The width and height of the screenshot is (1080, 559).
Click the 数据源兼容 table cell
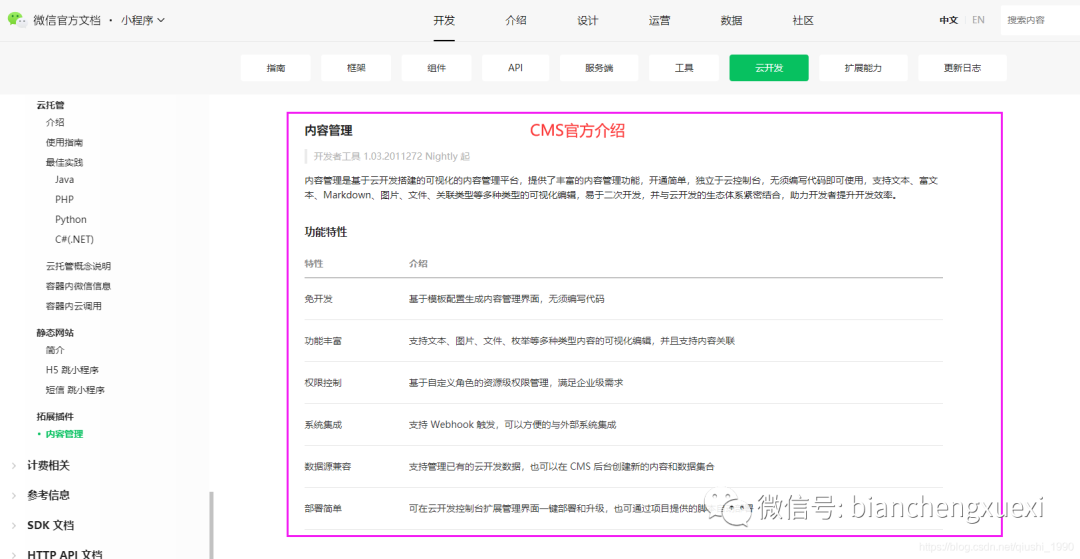pyautogui.click(x=328, y=467)
